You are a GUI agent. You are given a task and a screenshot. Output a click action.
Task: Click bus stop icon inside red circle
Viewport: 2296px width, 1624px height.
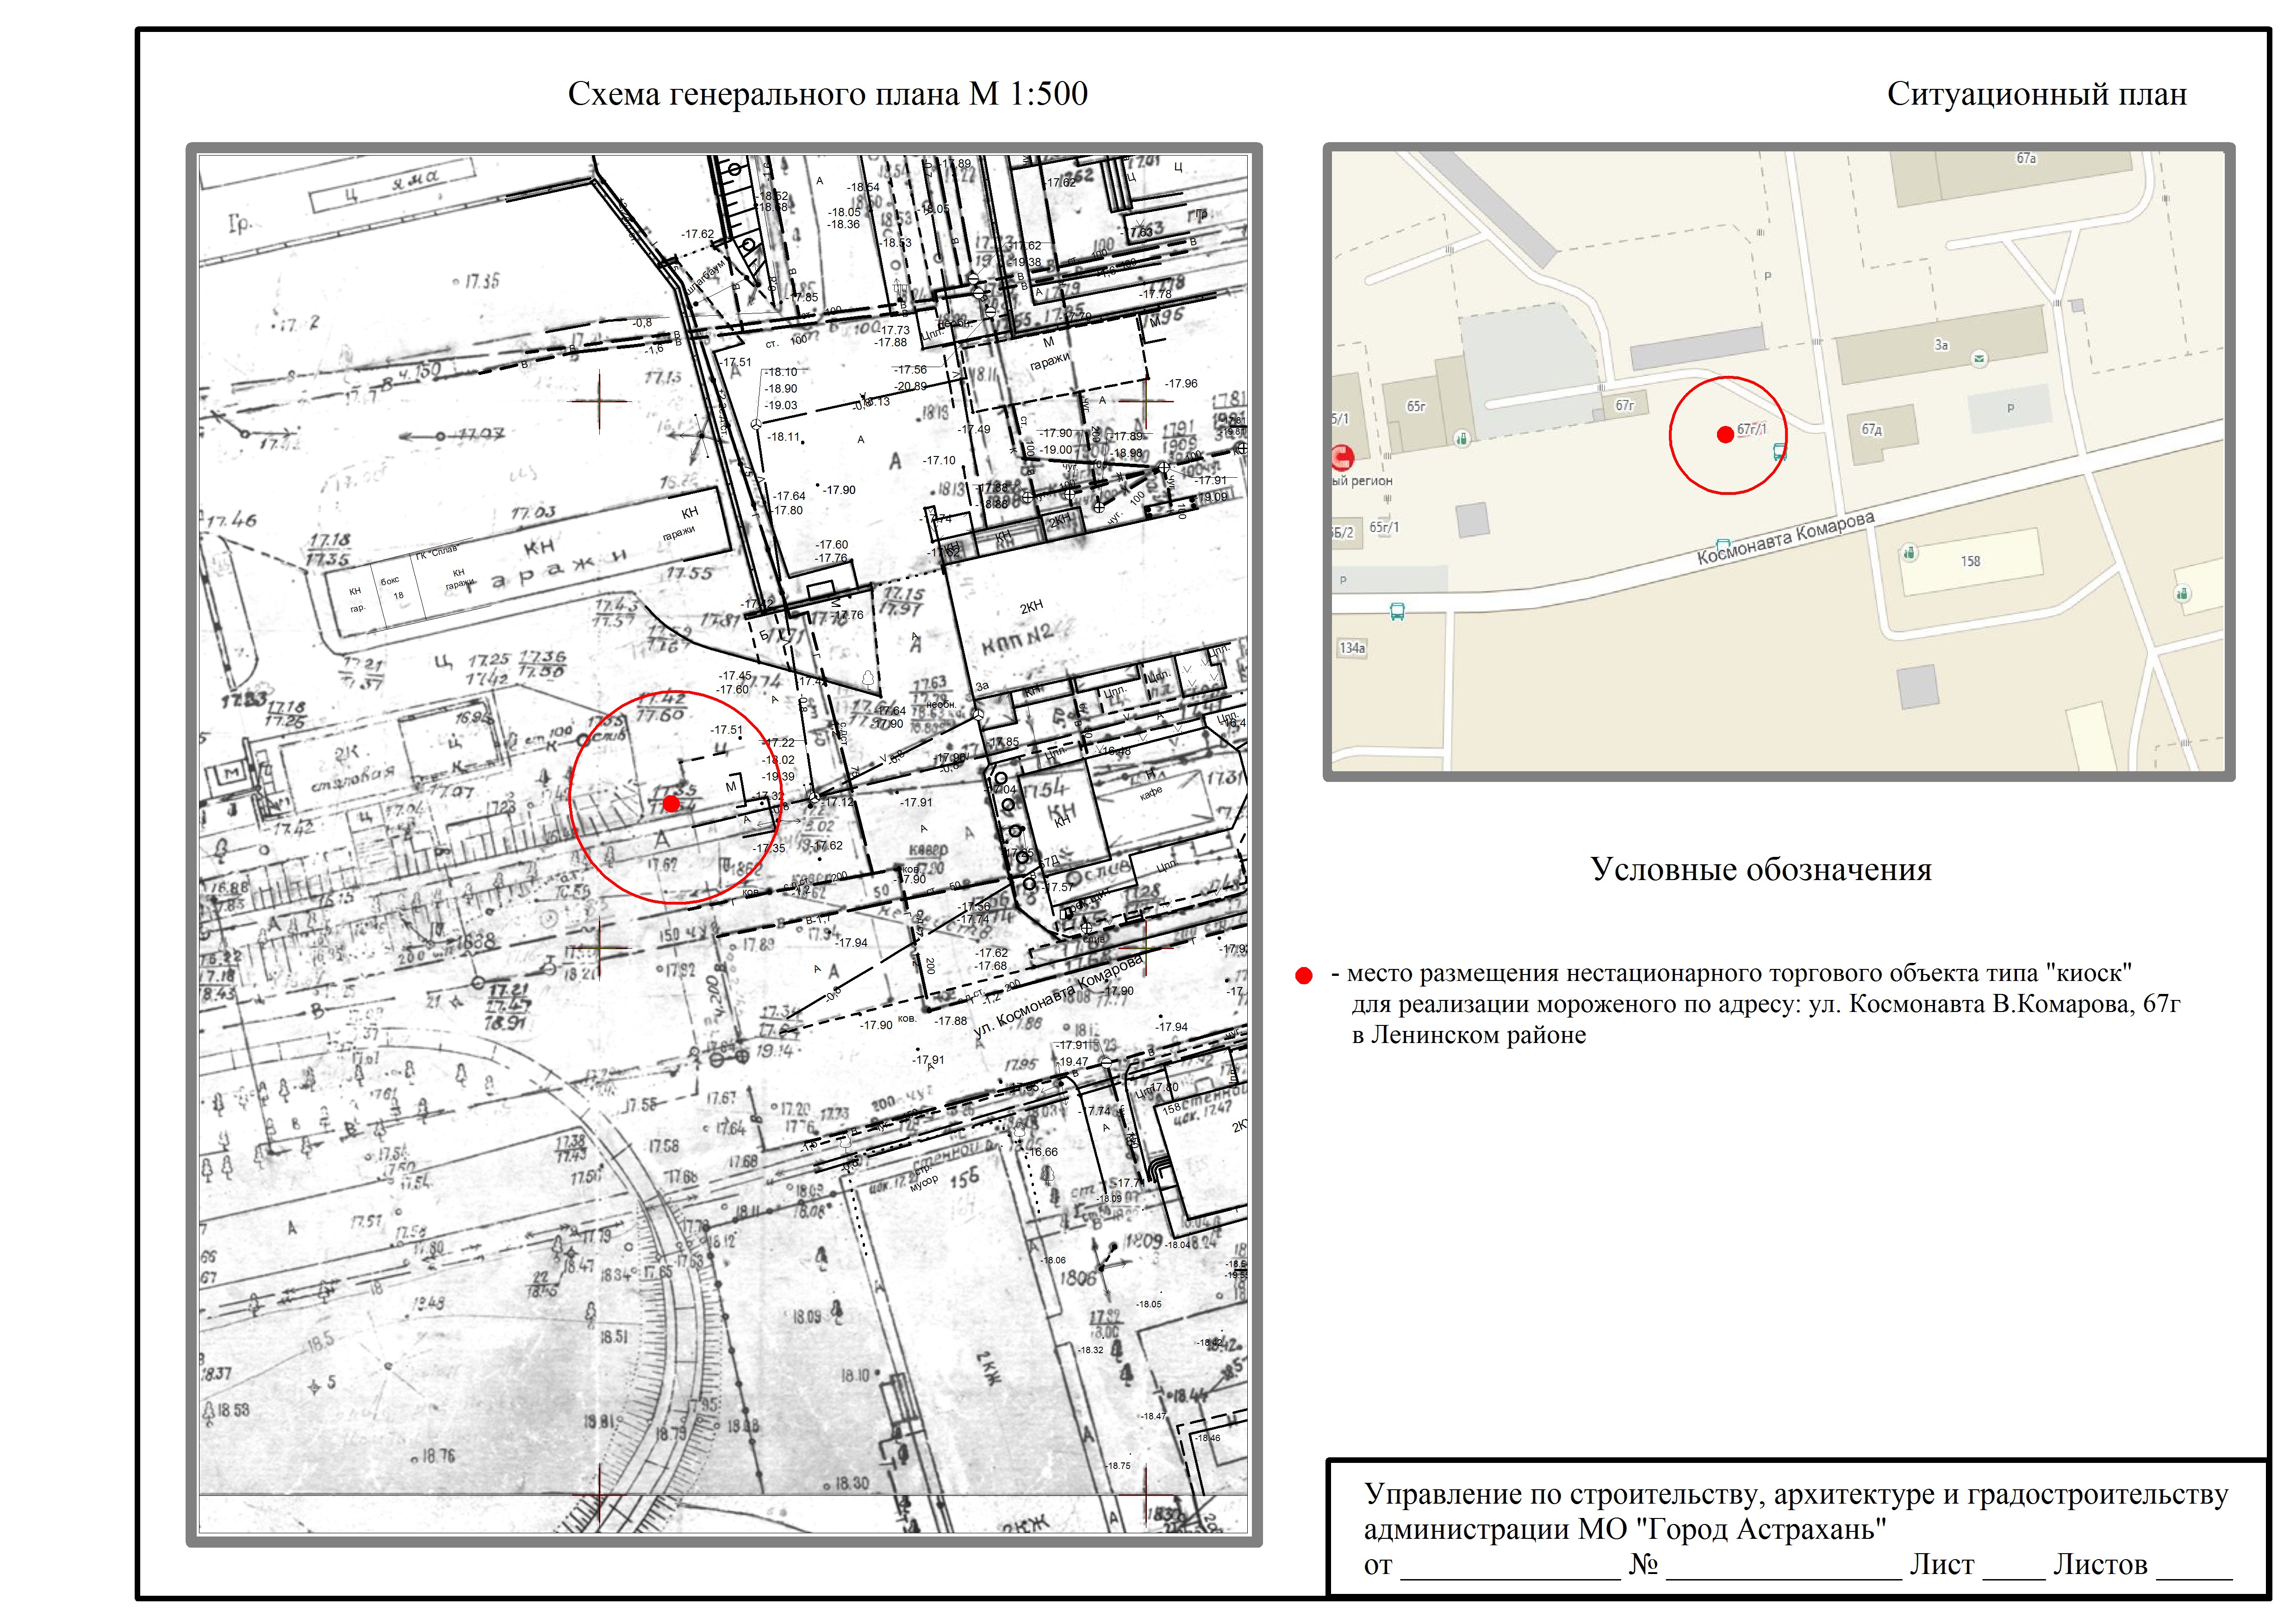point(1779,452)
